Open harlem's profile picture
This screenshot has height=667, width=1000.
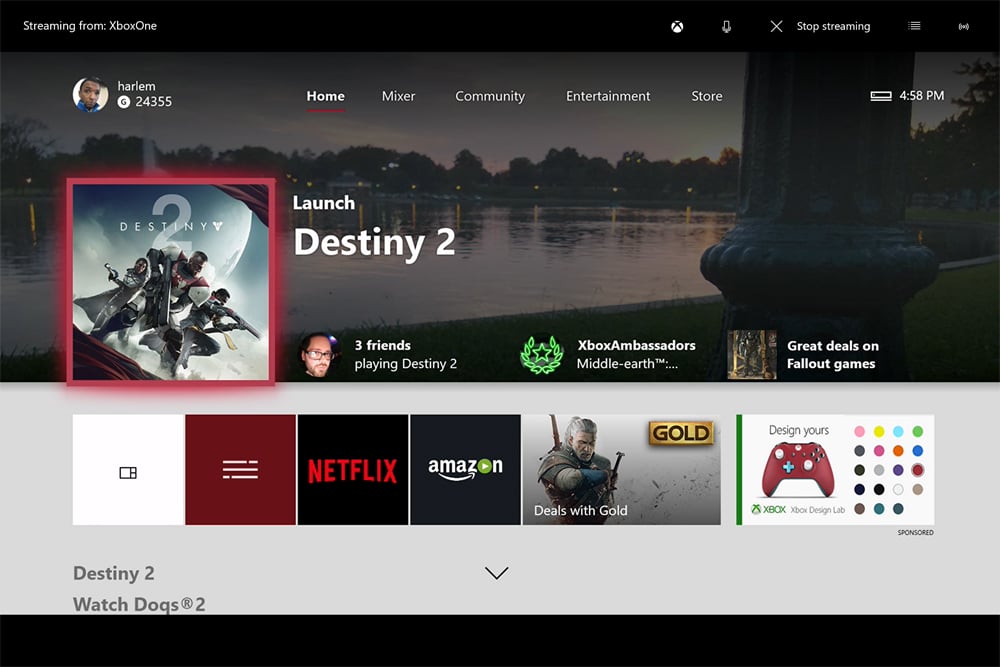91,94
